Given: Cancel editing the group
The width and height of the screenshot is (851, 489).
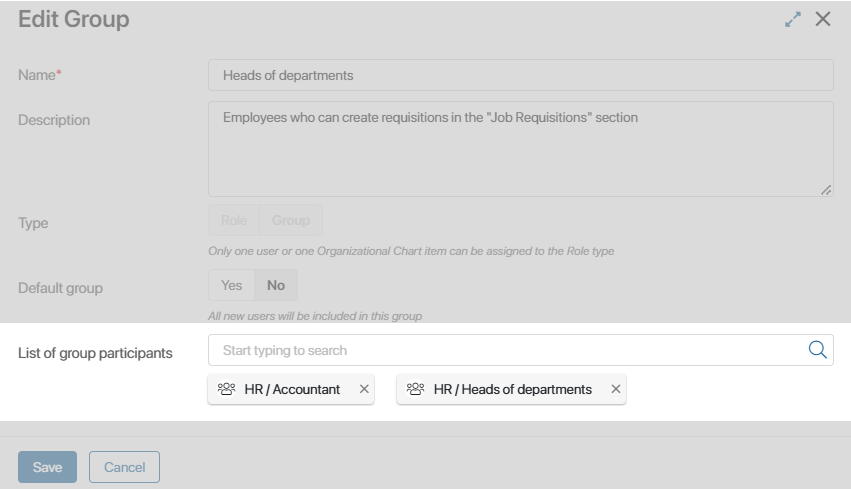Looking at the screenshot, I should (x=124, y=467).
